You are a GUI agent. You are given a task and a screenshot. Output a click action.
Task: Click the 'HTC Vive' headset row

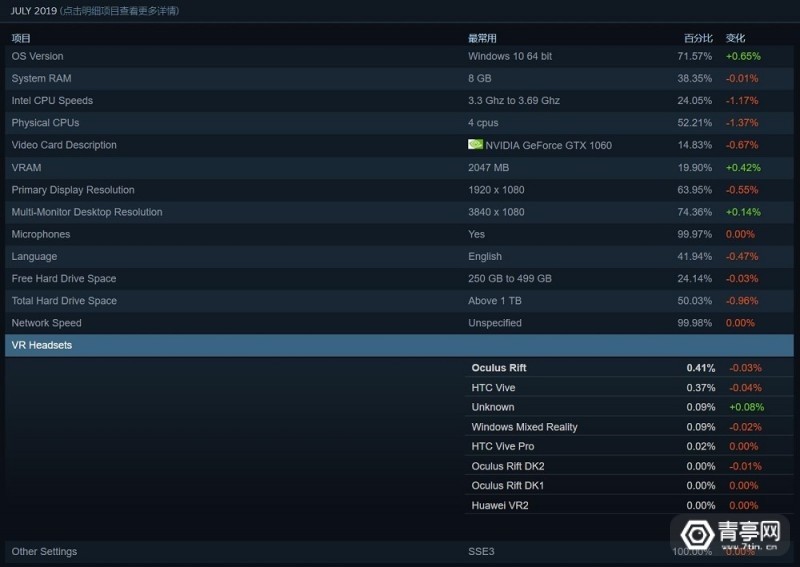tap(629, 388)
